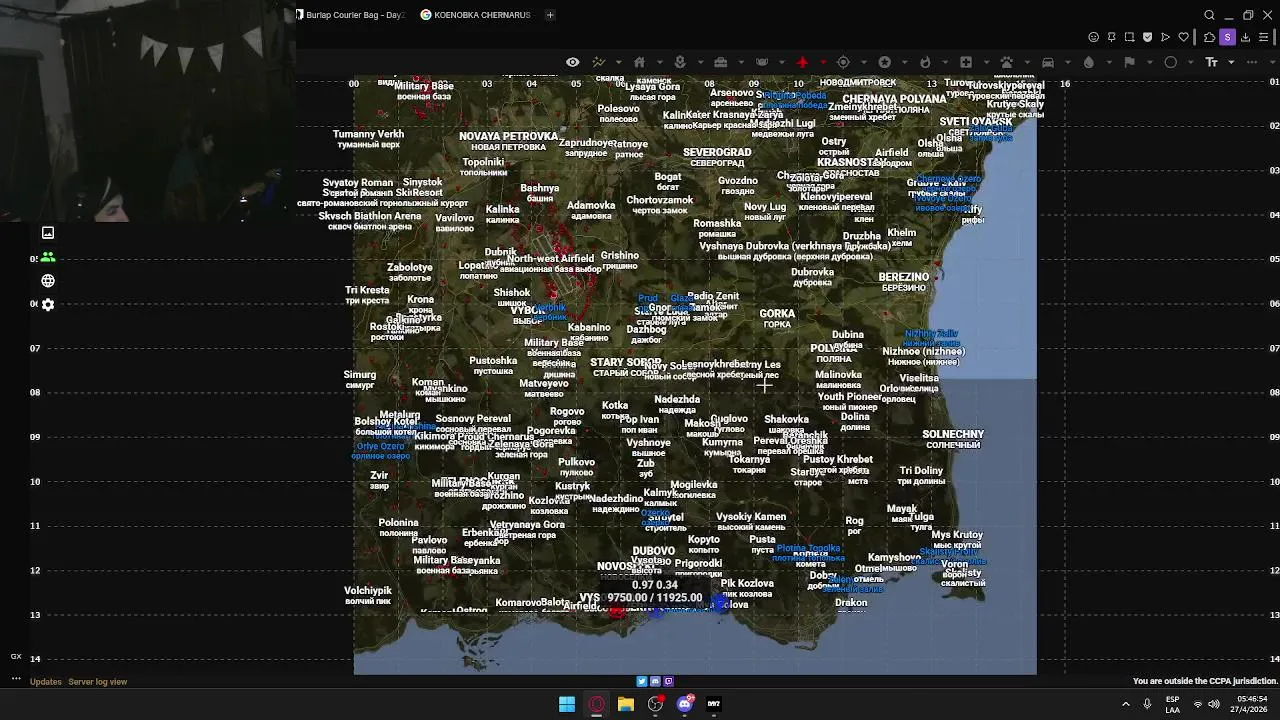
Task: Click the pin tab browser icon
Action: (1111, 37)
